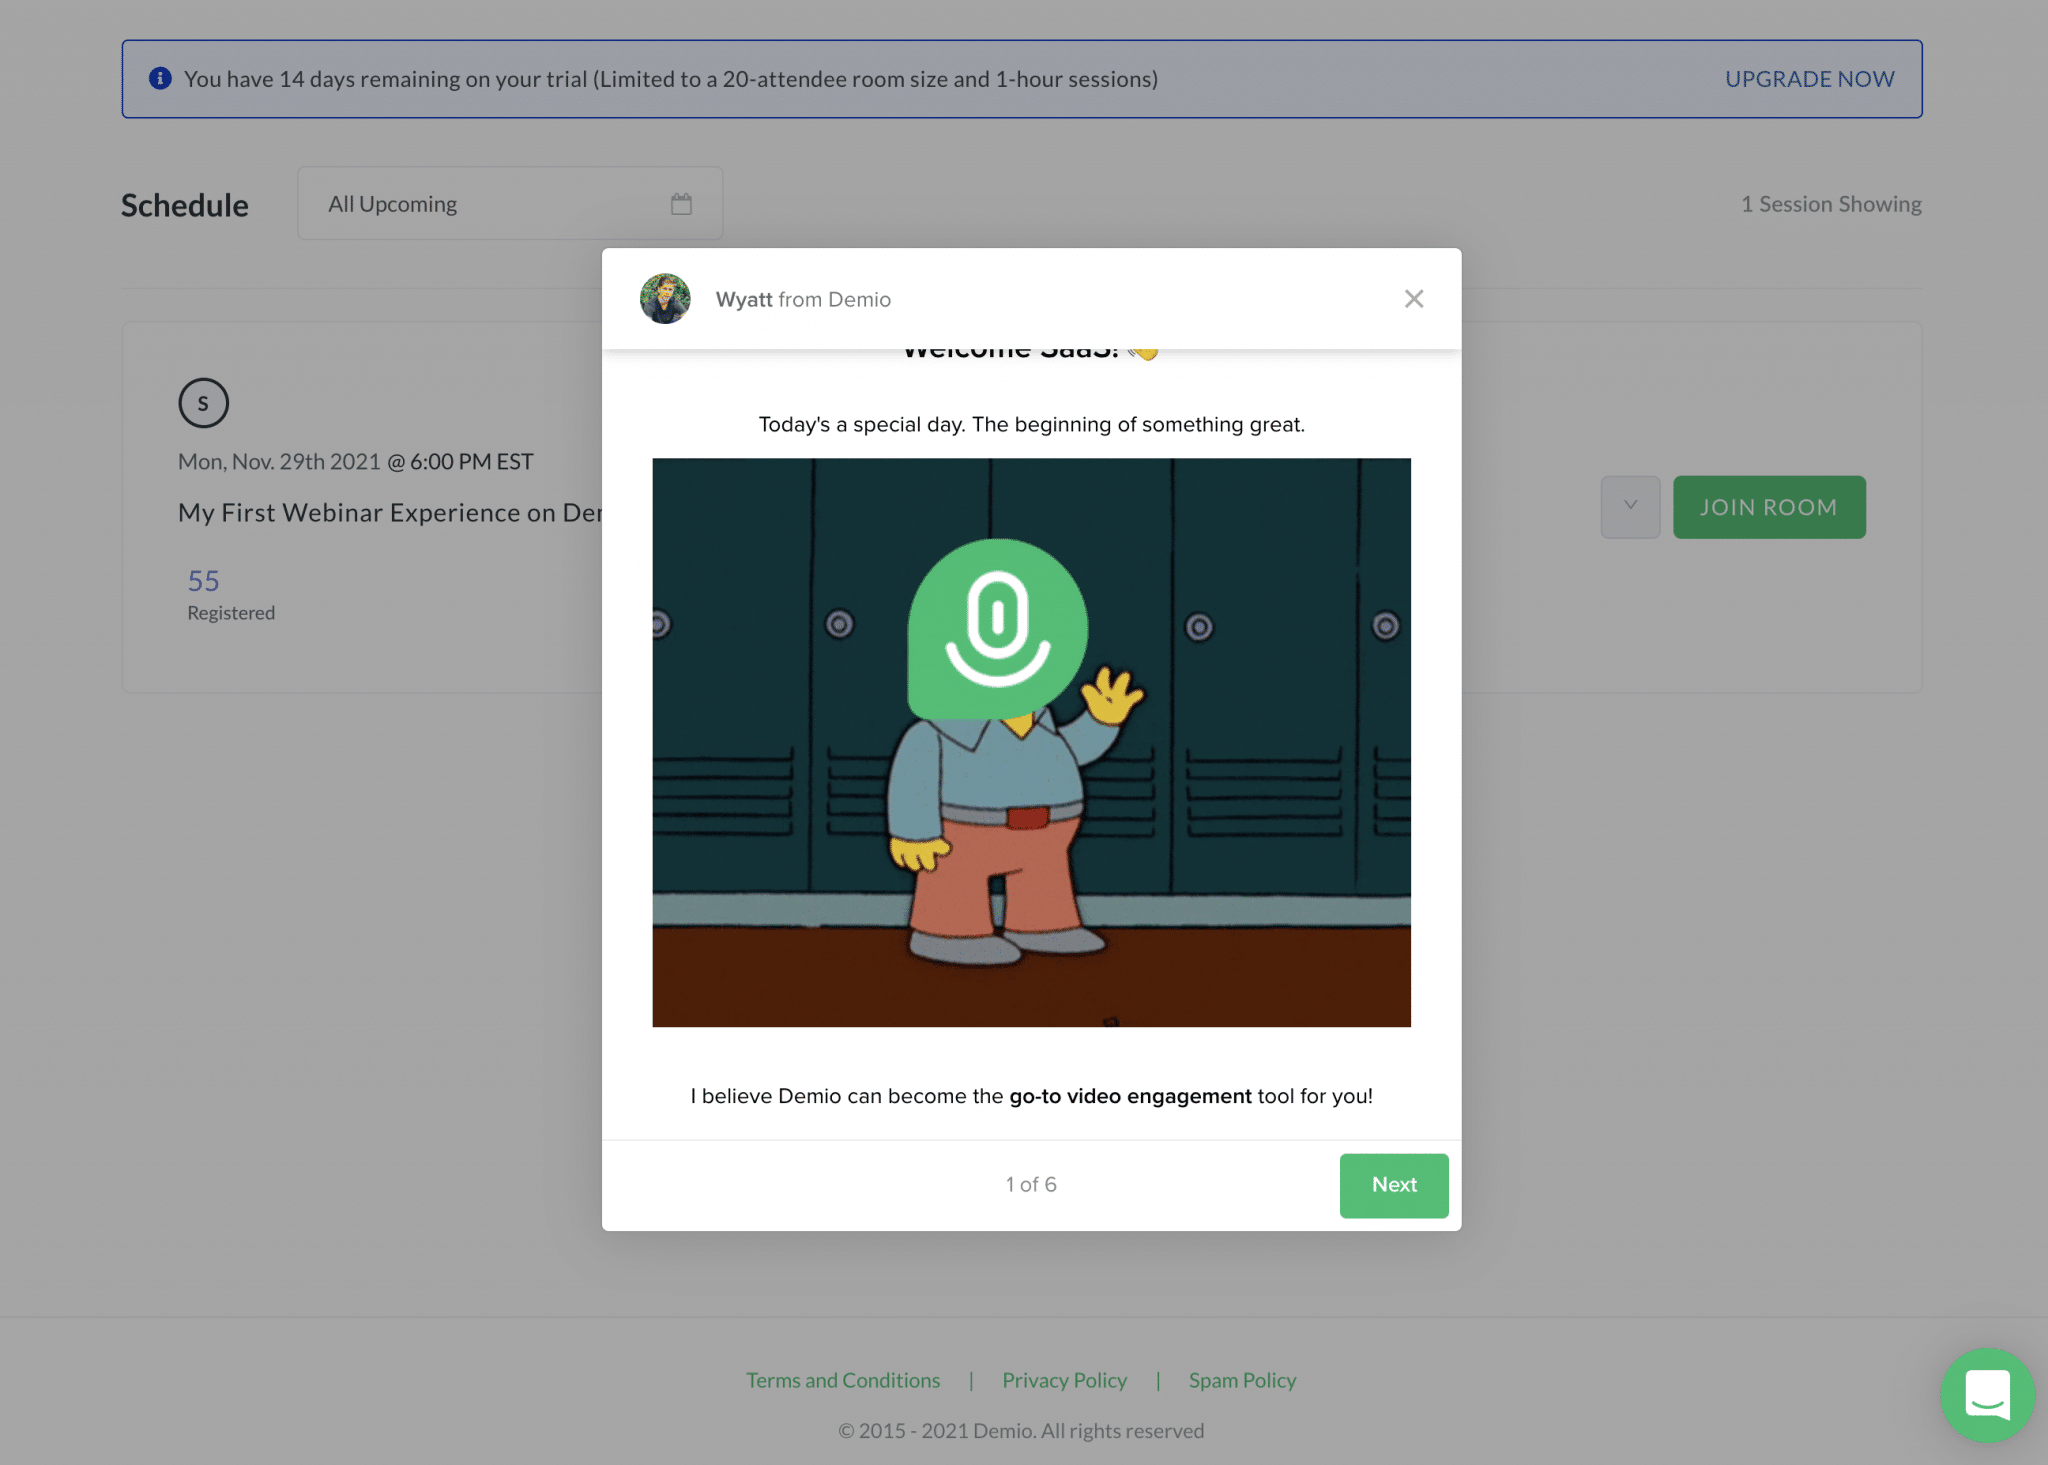Select the All Upcoming filter dropdown
This screenshot has height=1465, width=2048.
(x=509, y=203)
